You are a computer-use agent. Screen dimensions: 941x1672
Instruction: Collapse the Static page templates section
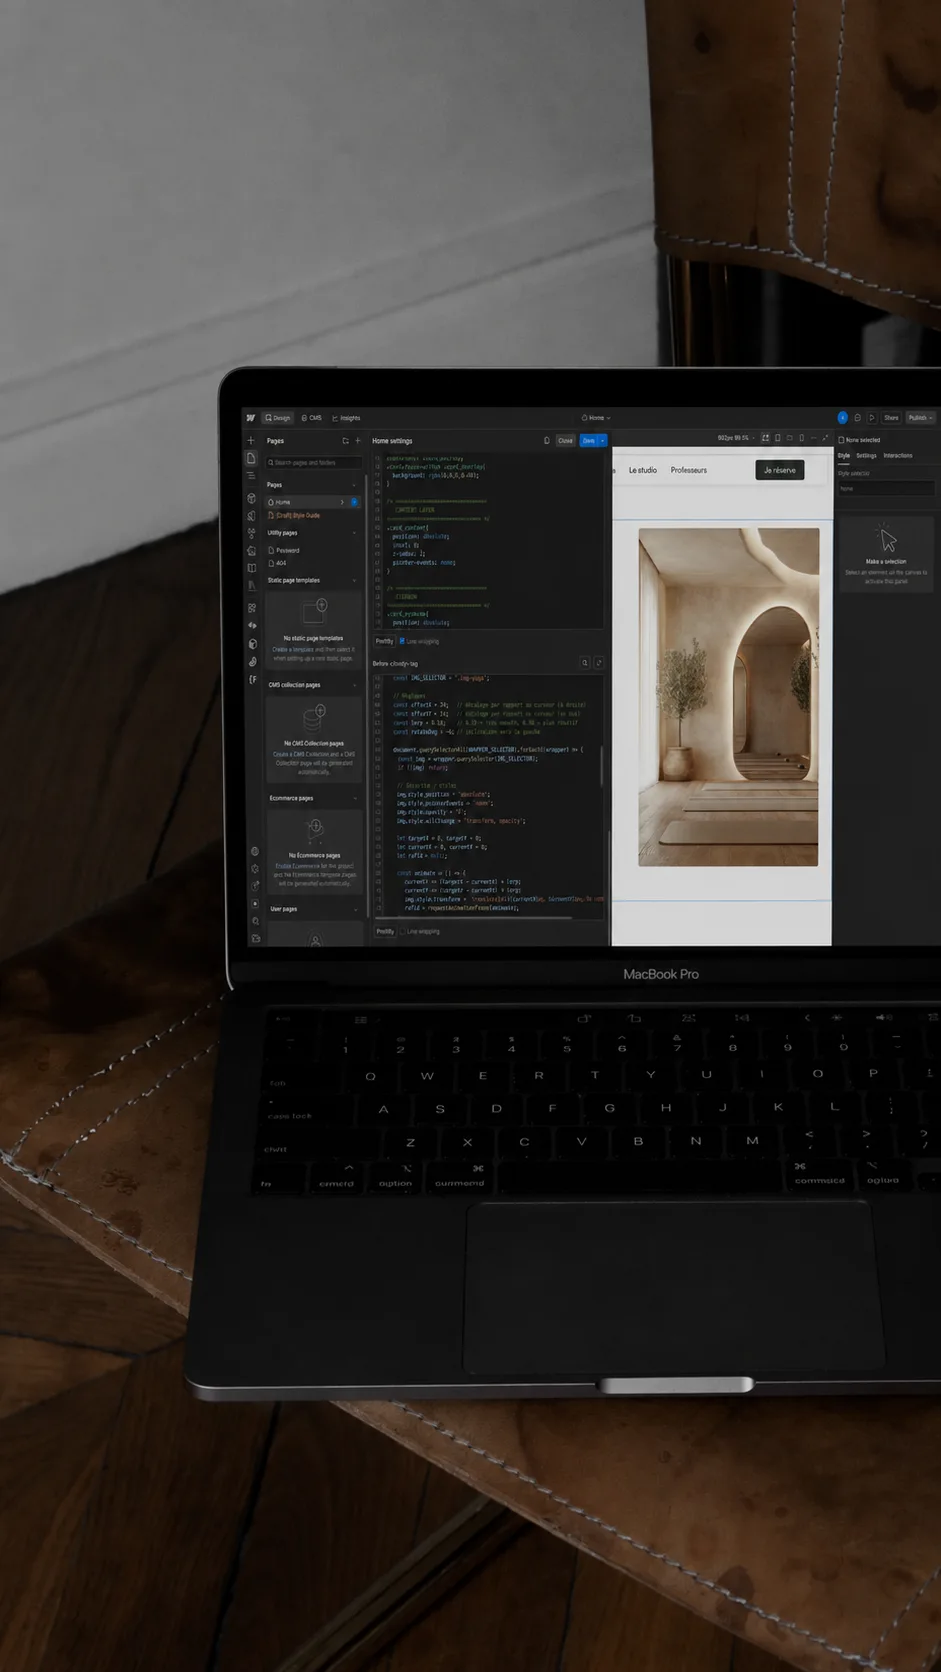click(x=354, y=581)
